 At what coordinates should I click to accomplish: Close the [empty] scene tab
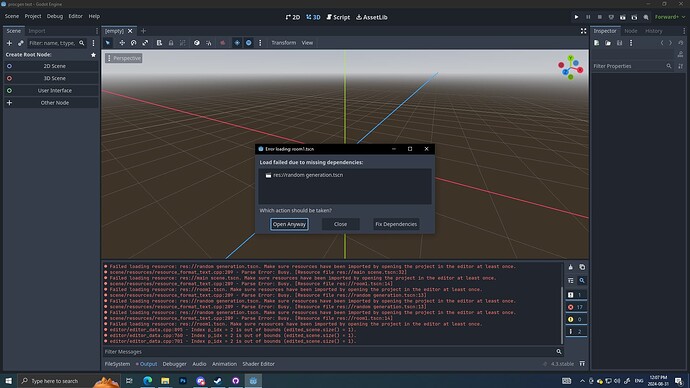130,31
